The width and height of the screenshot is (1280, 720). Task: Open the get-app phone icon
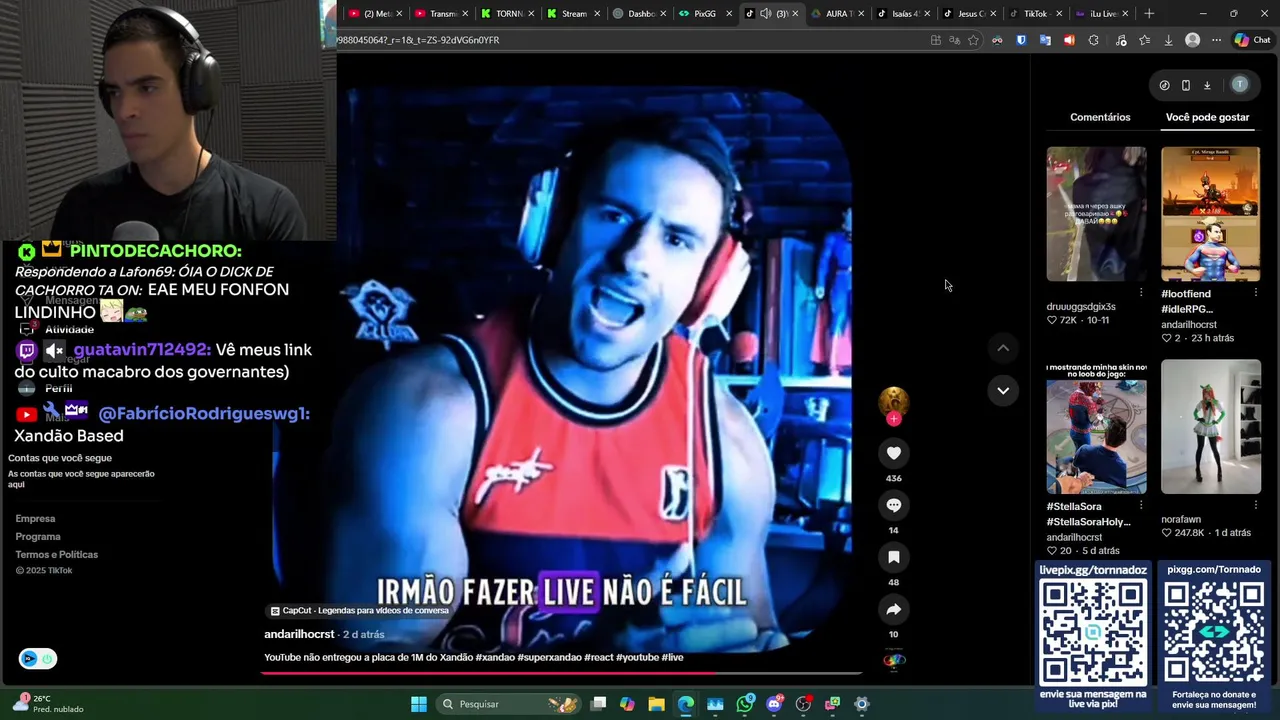tap(1186, 85)
